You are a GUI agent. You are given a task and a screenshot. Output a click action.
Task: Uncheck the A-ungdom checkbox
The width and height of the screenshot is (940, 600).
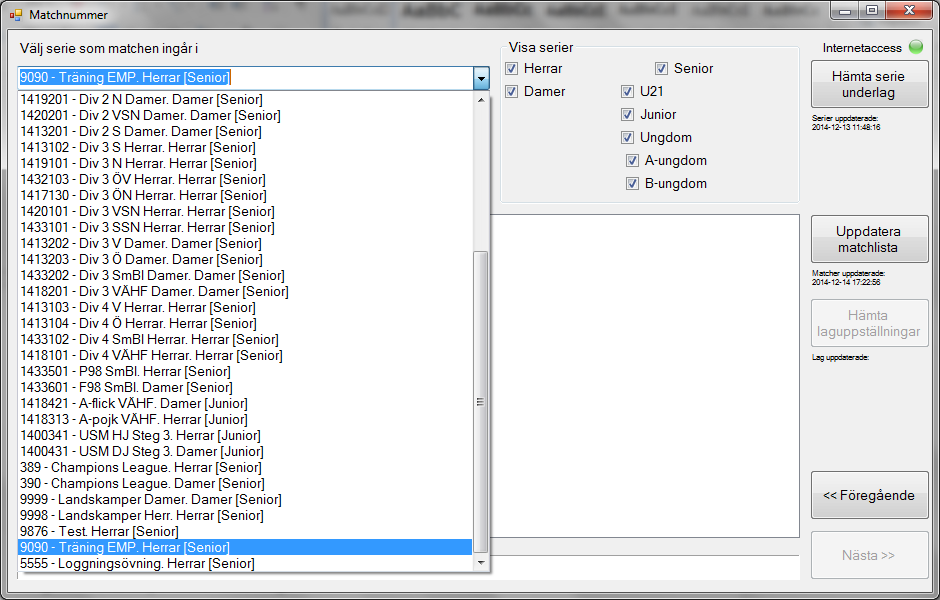coord(632,161)
